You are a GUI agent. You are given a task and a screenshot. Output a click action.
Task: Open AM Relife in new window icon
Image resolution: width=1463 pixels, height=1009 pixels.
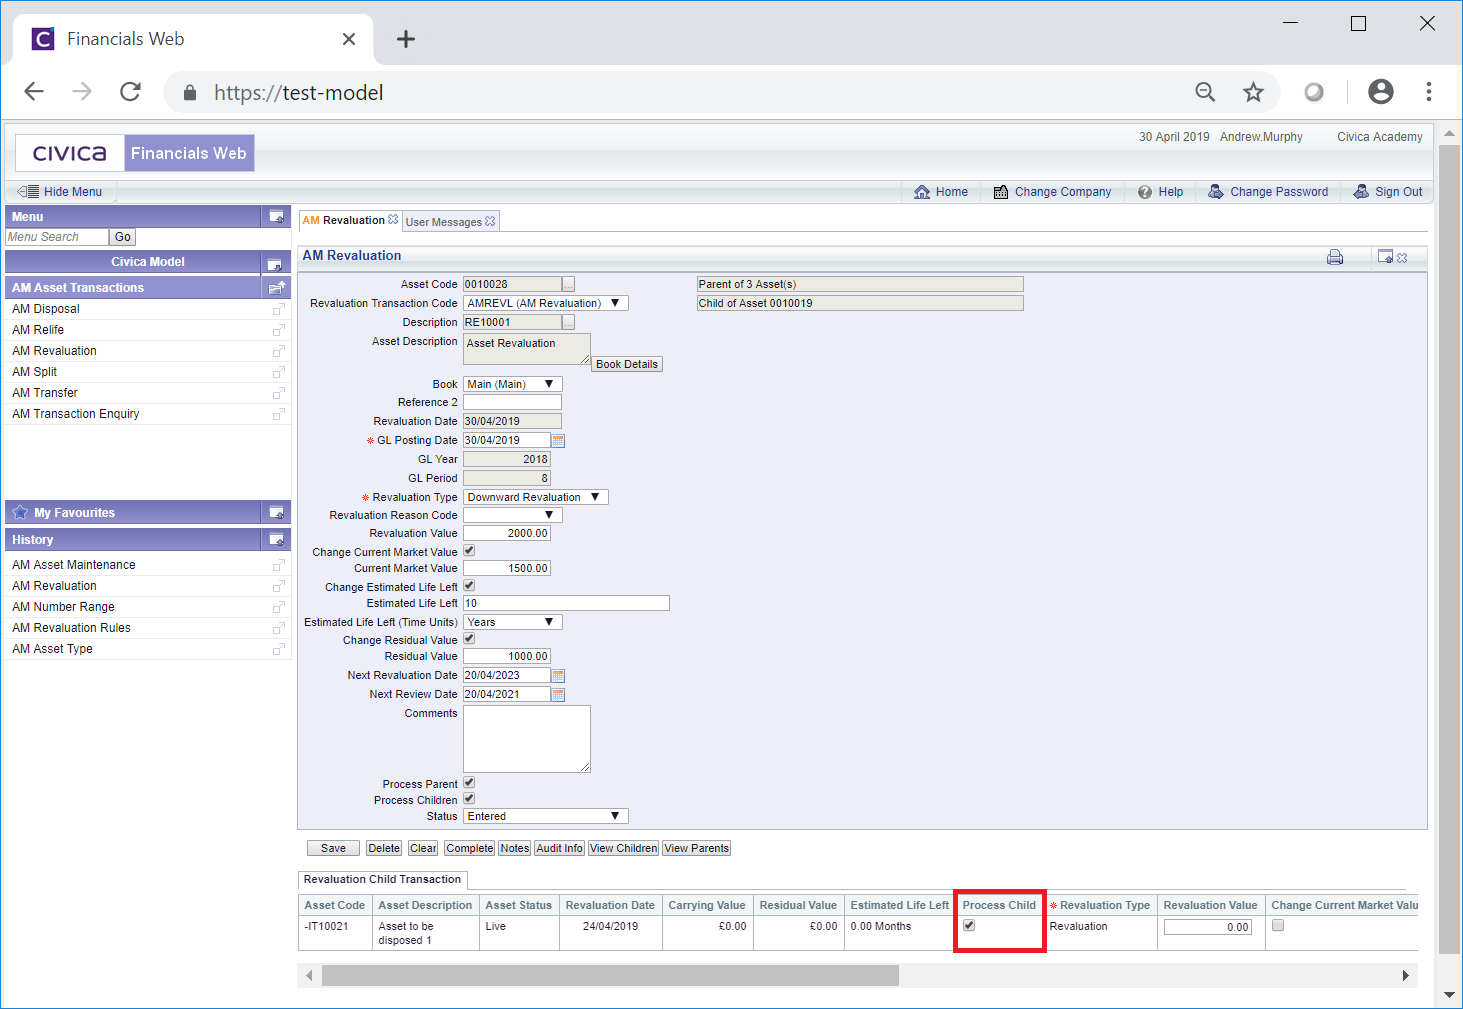(x=279, y=330)
